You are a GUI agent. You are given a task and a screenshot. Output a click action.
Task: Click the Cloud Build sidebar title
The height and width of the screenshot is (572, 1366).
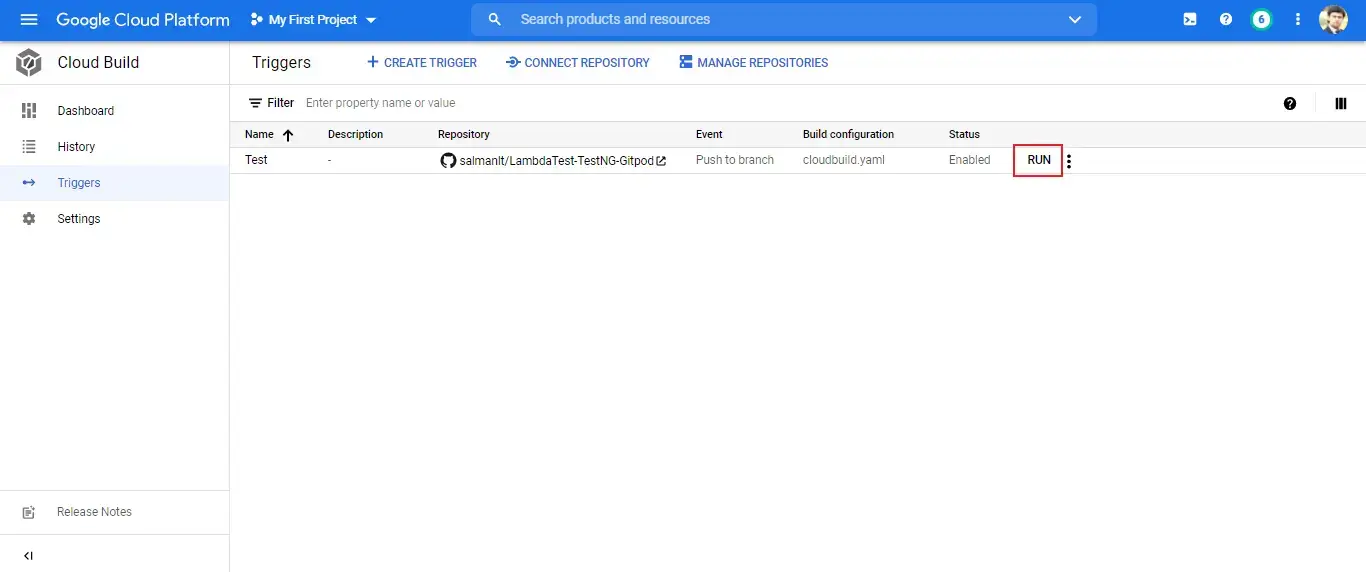98,62
